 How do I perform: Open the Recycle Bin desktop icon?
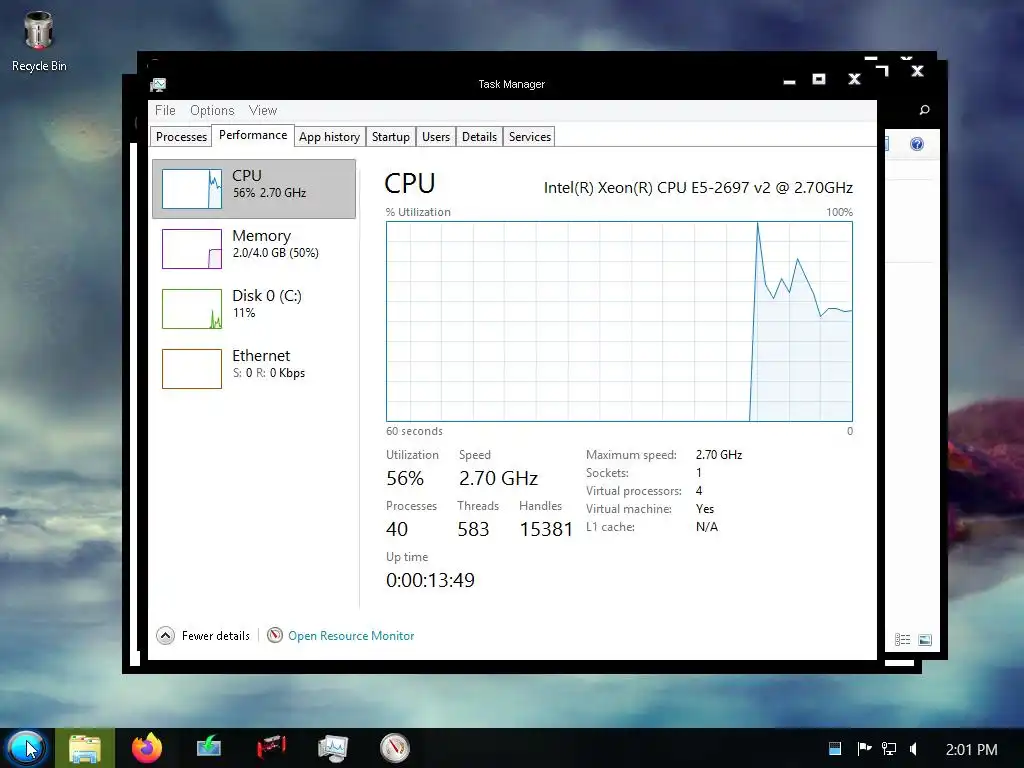coord(39,40)
